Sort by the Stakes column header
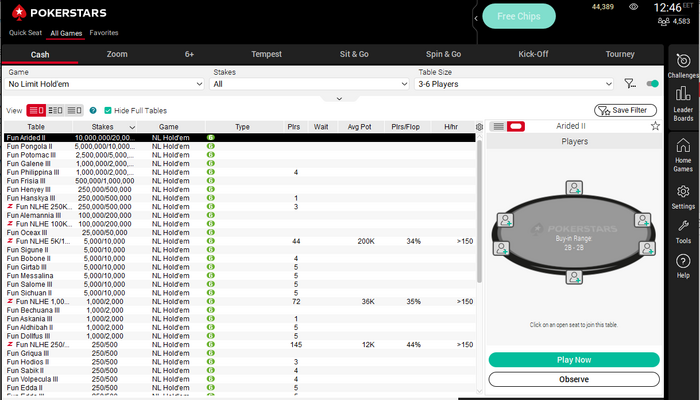This screenshot has height=400, width=700. pyautogui.click(x=104, y=127)
